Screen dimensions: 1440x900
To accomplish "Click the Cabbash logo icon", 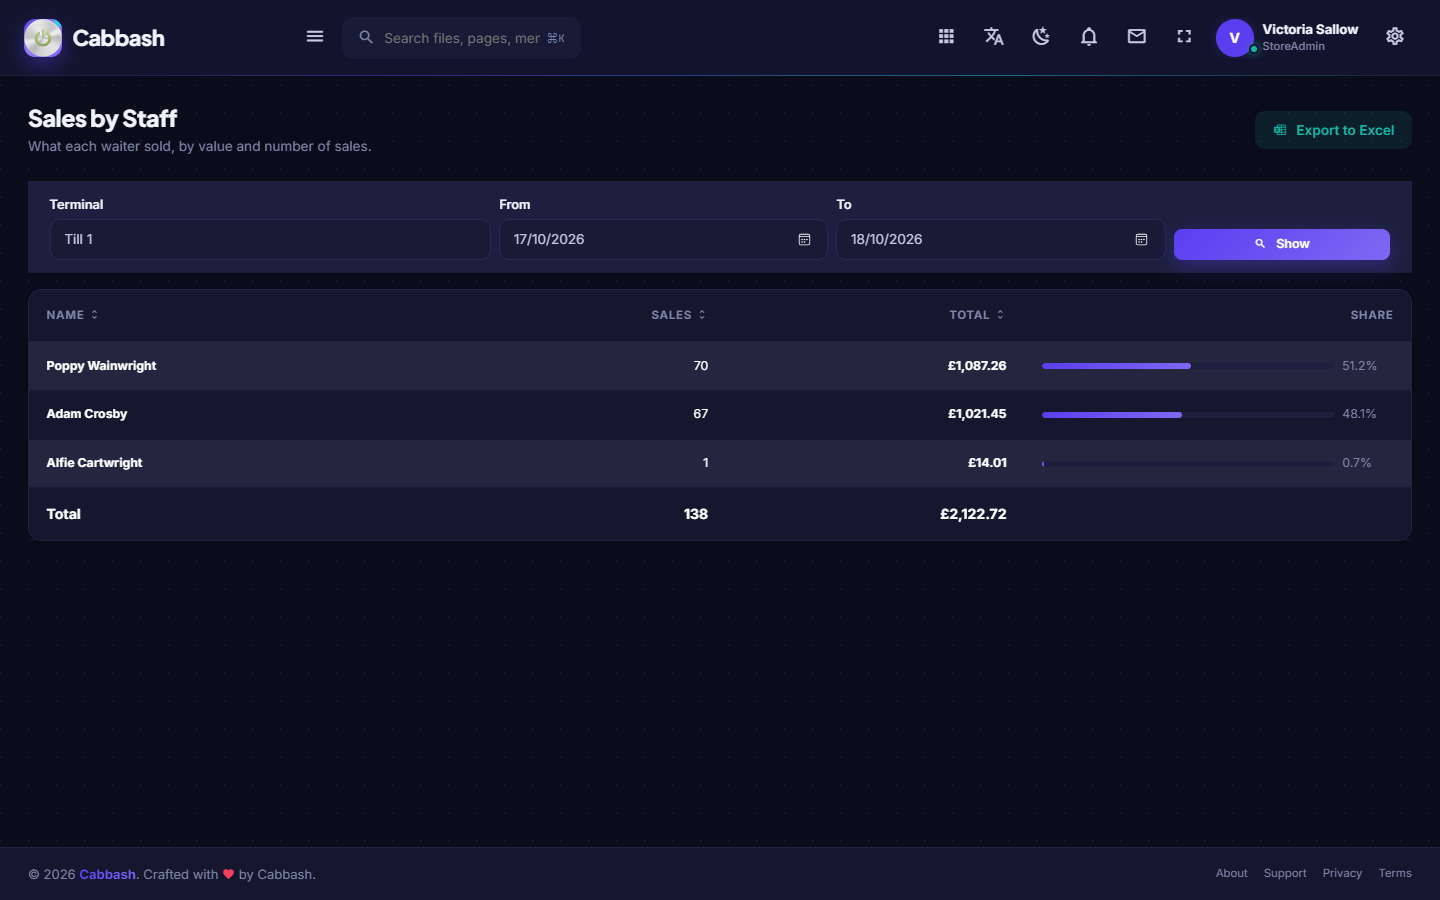I will (43, 38).
